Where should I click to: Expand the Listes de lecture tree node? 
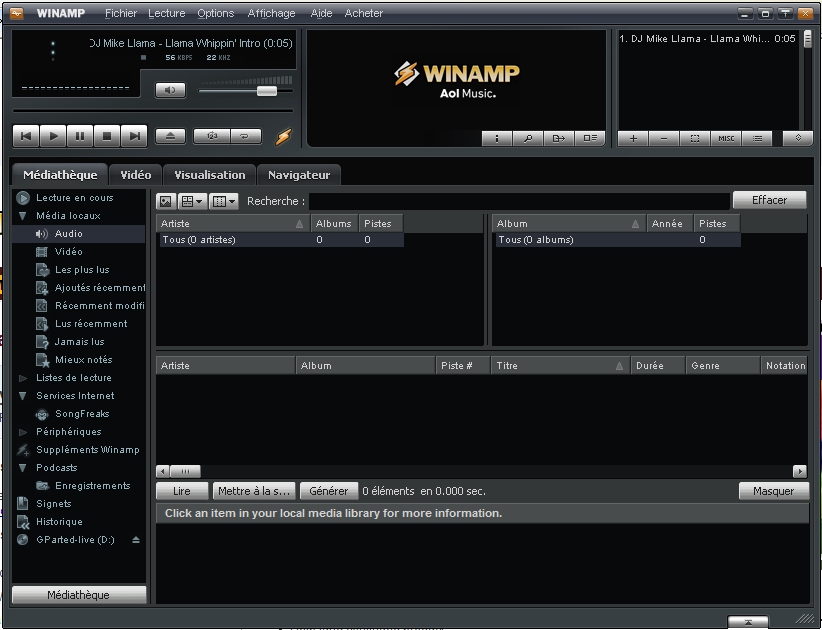(23, 378)
